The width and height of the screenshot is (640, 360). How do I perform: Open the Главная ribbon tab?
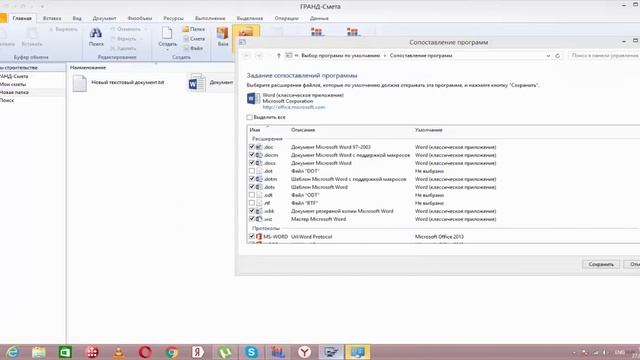(x=22, y=18)
